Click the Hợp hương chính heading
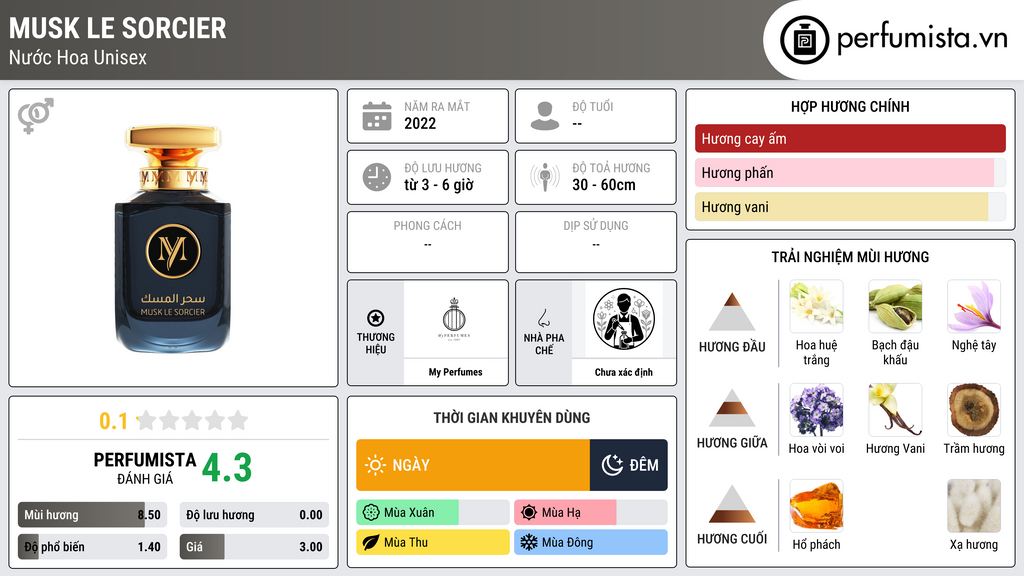The width and height of the screenshot is (1024, 576). click(x=850, y=106)
